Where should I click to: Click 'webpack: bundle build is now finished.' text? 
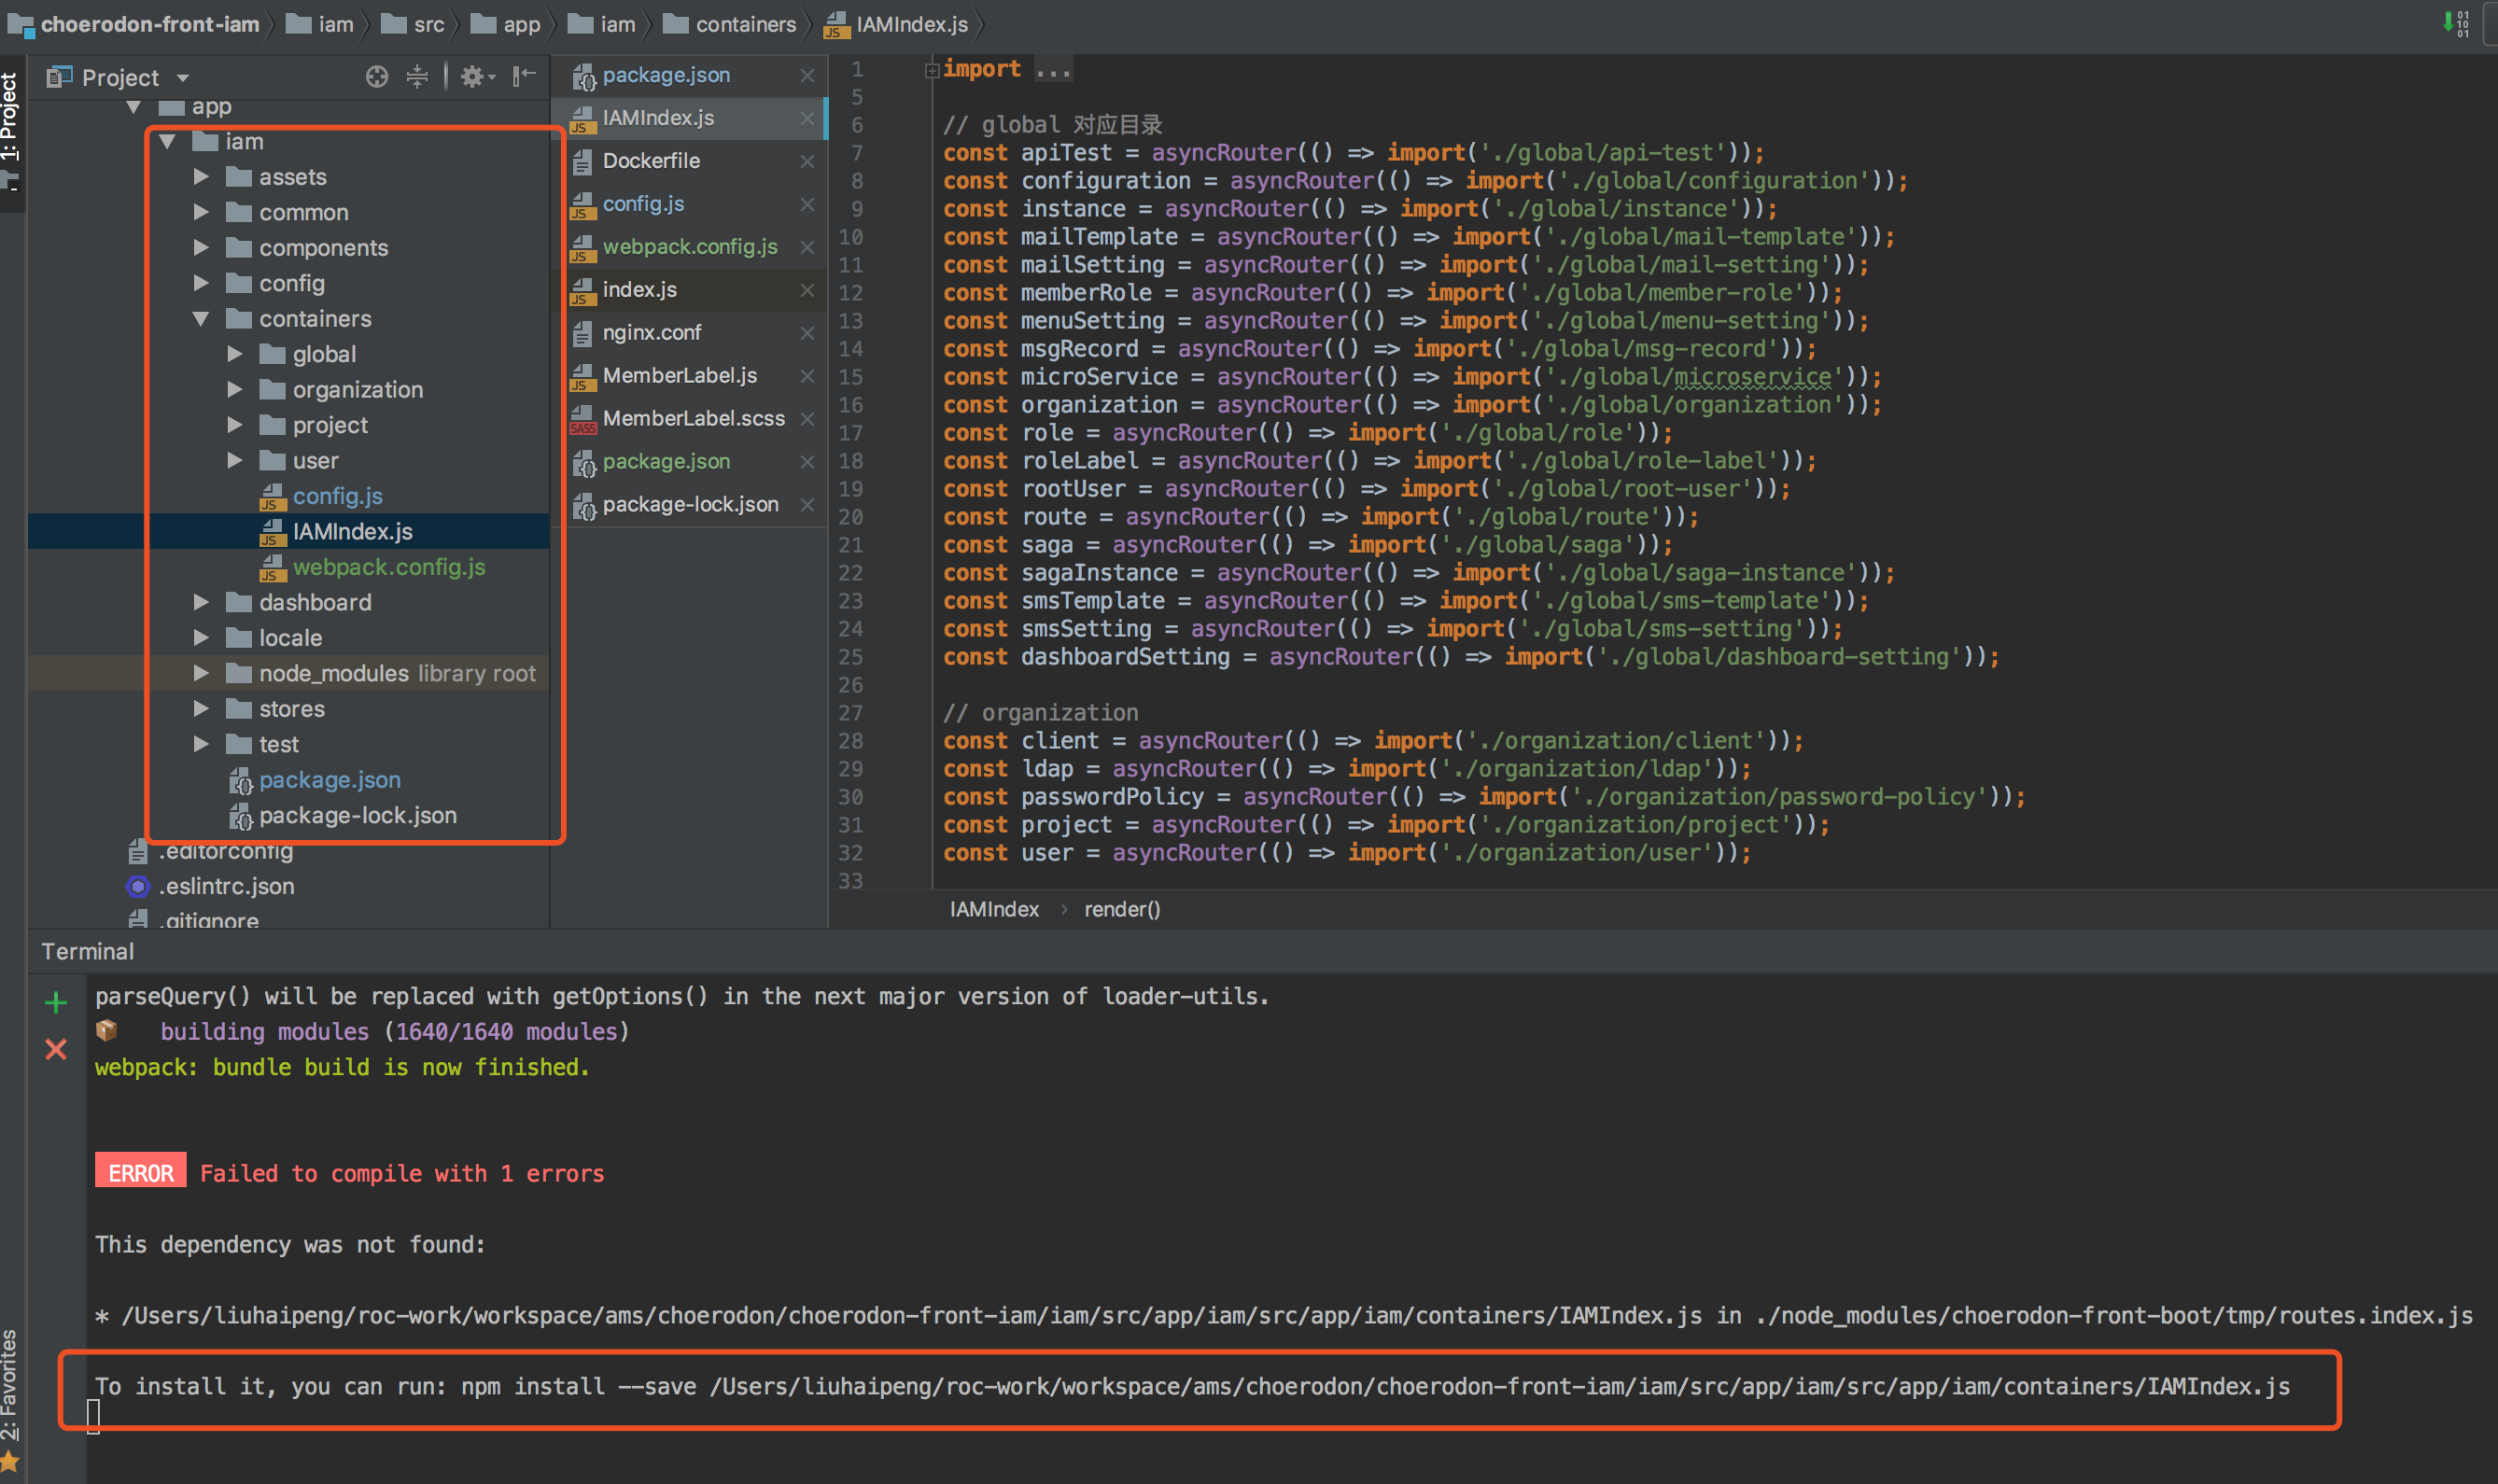click(342, 1067)
